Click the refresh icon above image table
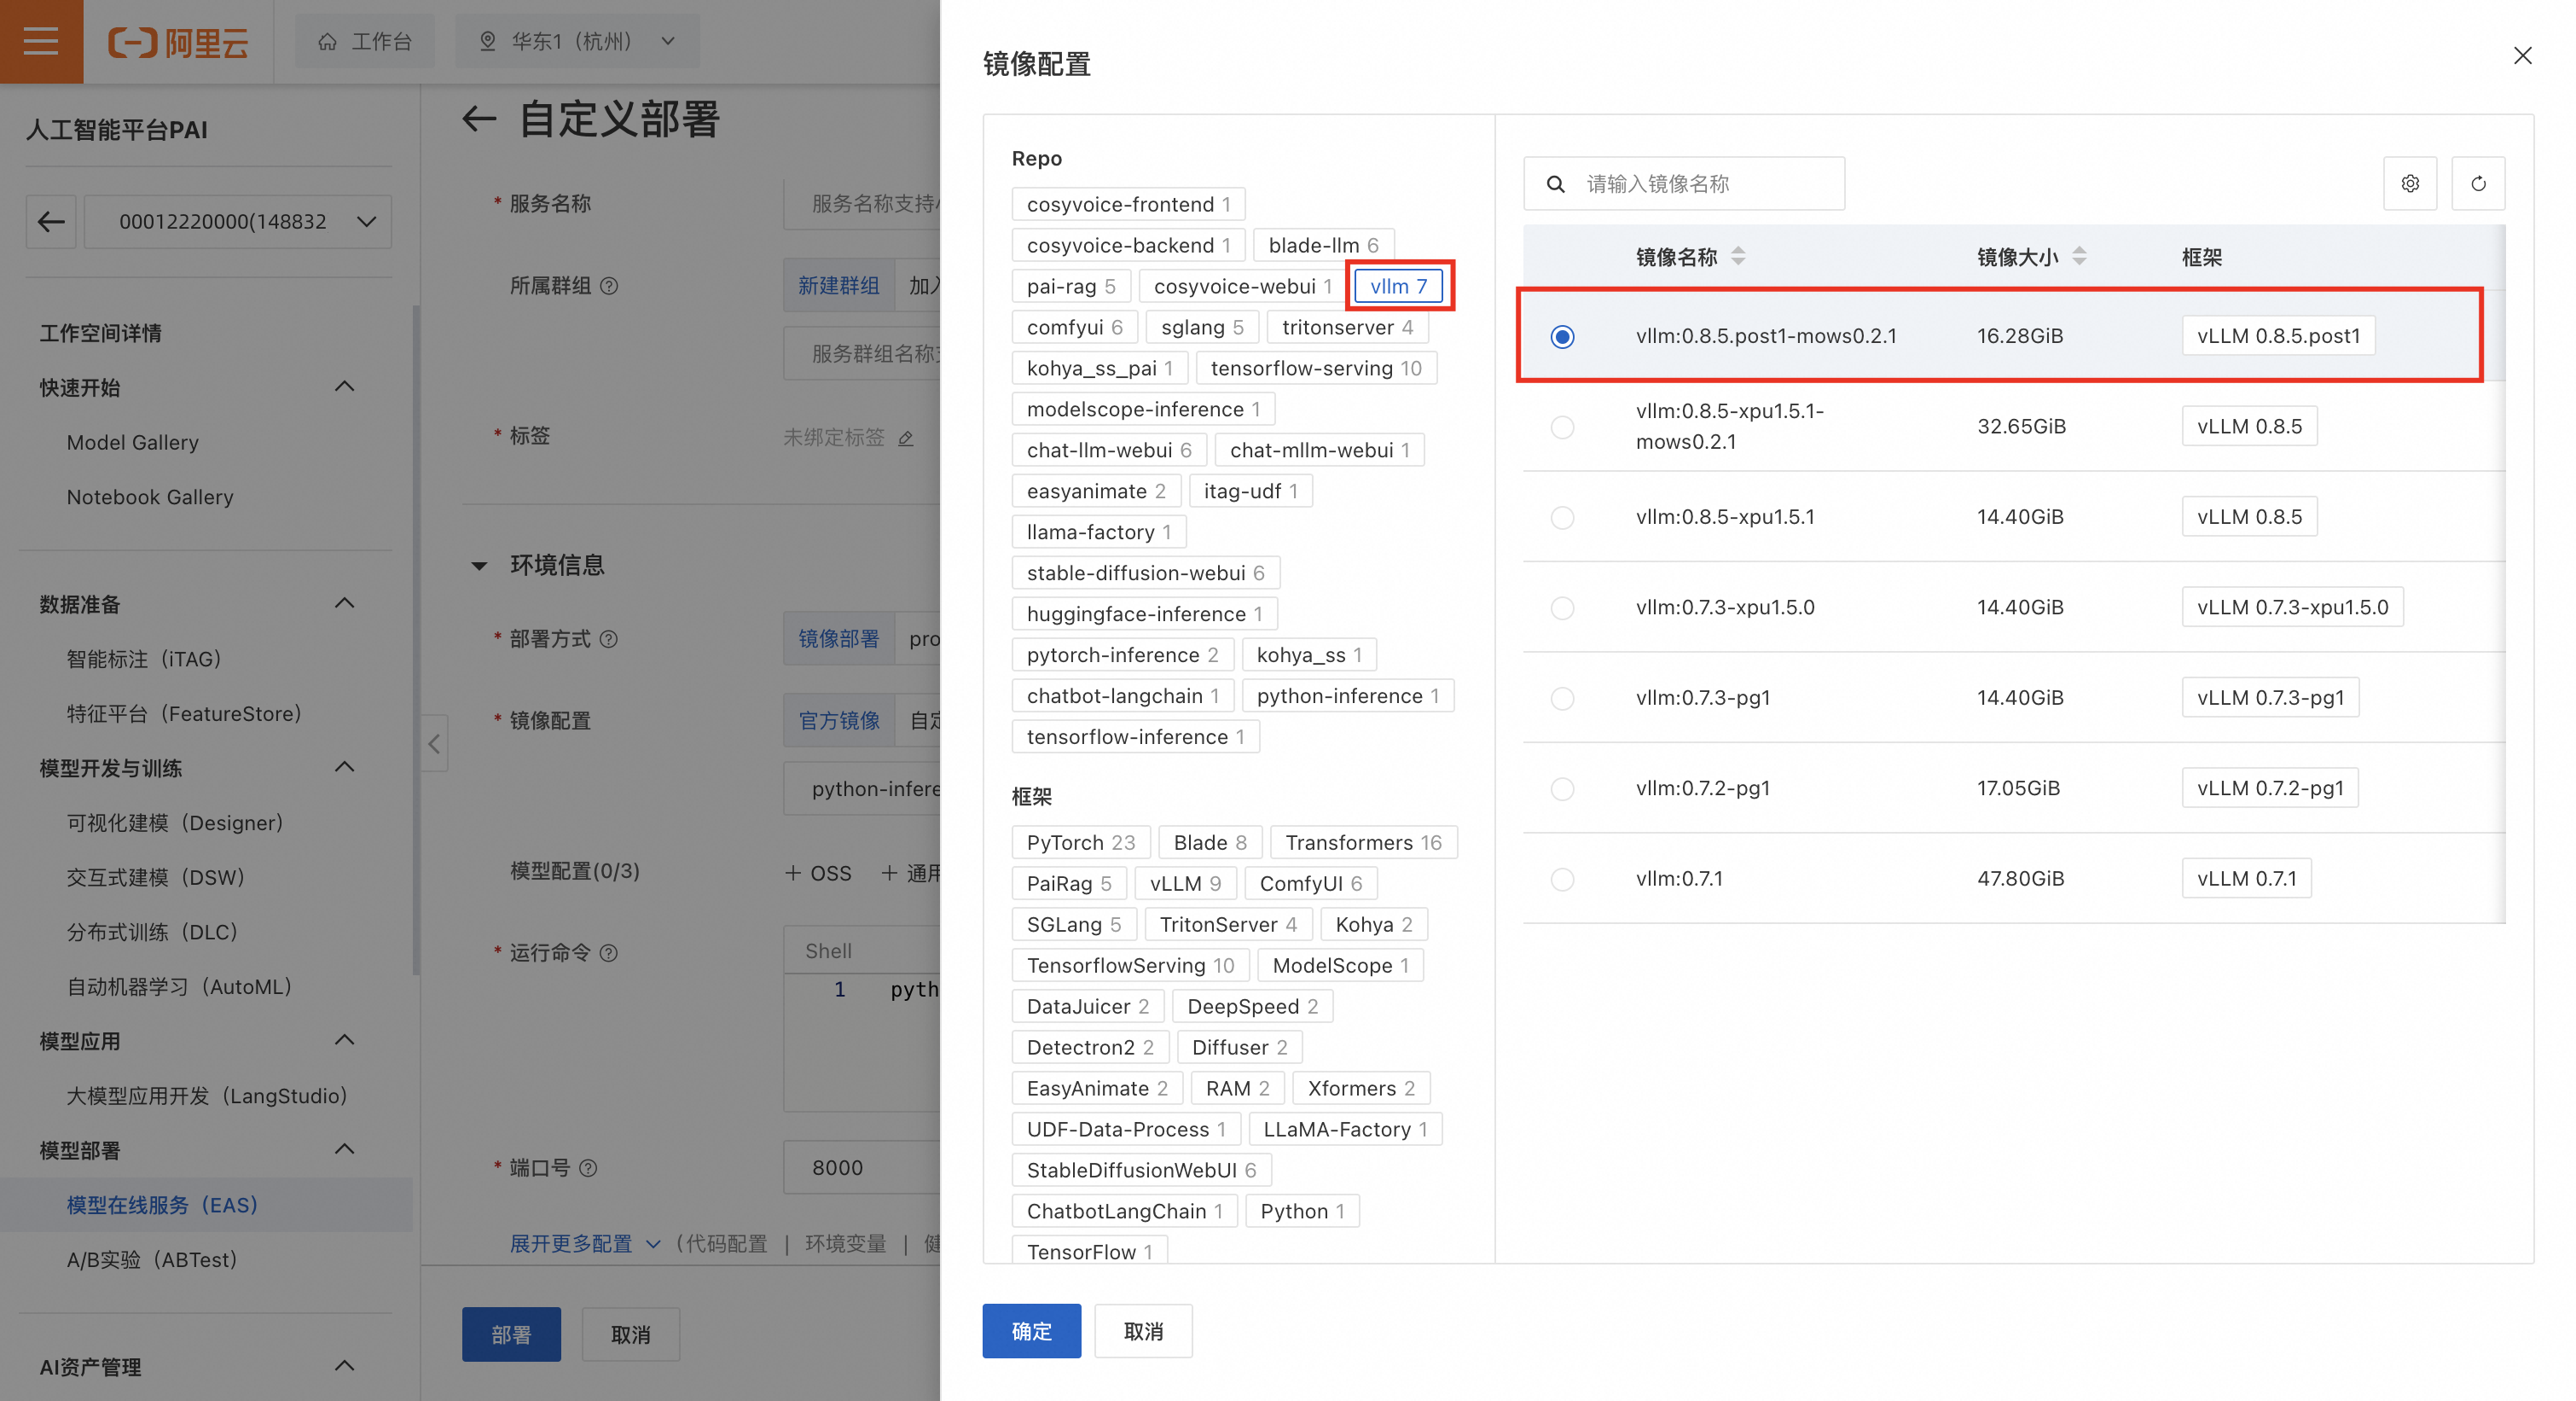Image resolution: width=2576 pixels, height=1401 pixels. point(2477,183)
